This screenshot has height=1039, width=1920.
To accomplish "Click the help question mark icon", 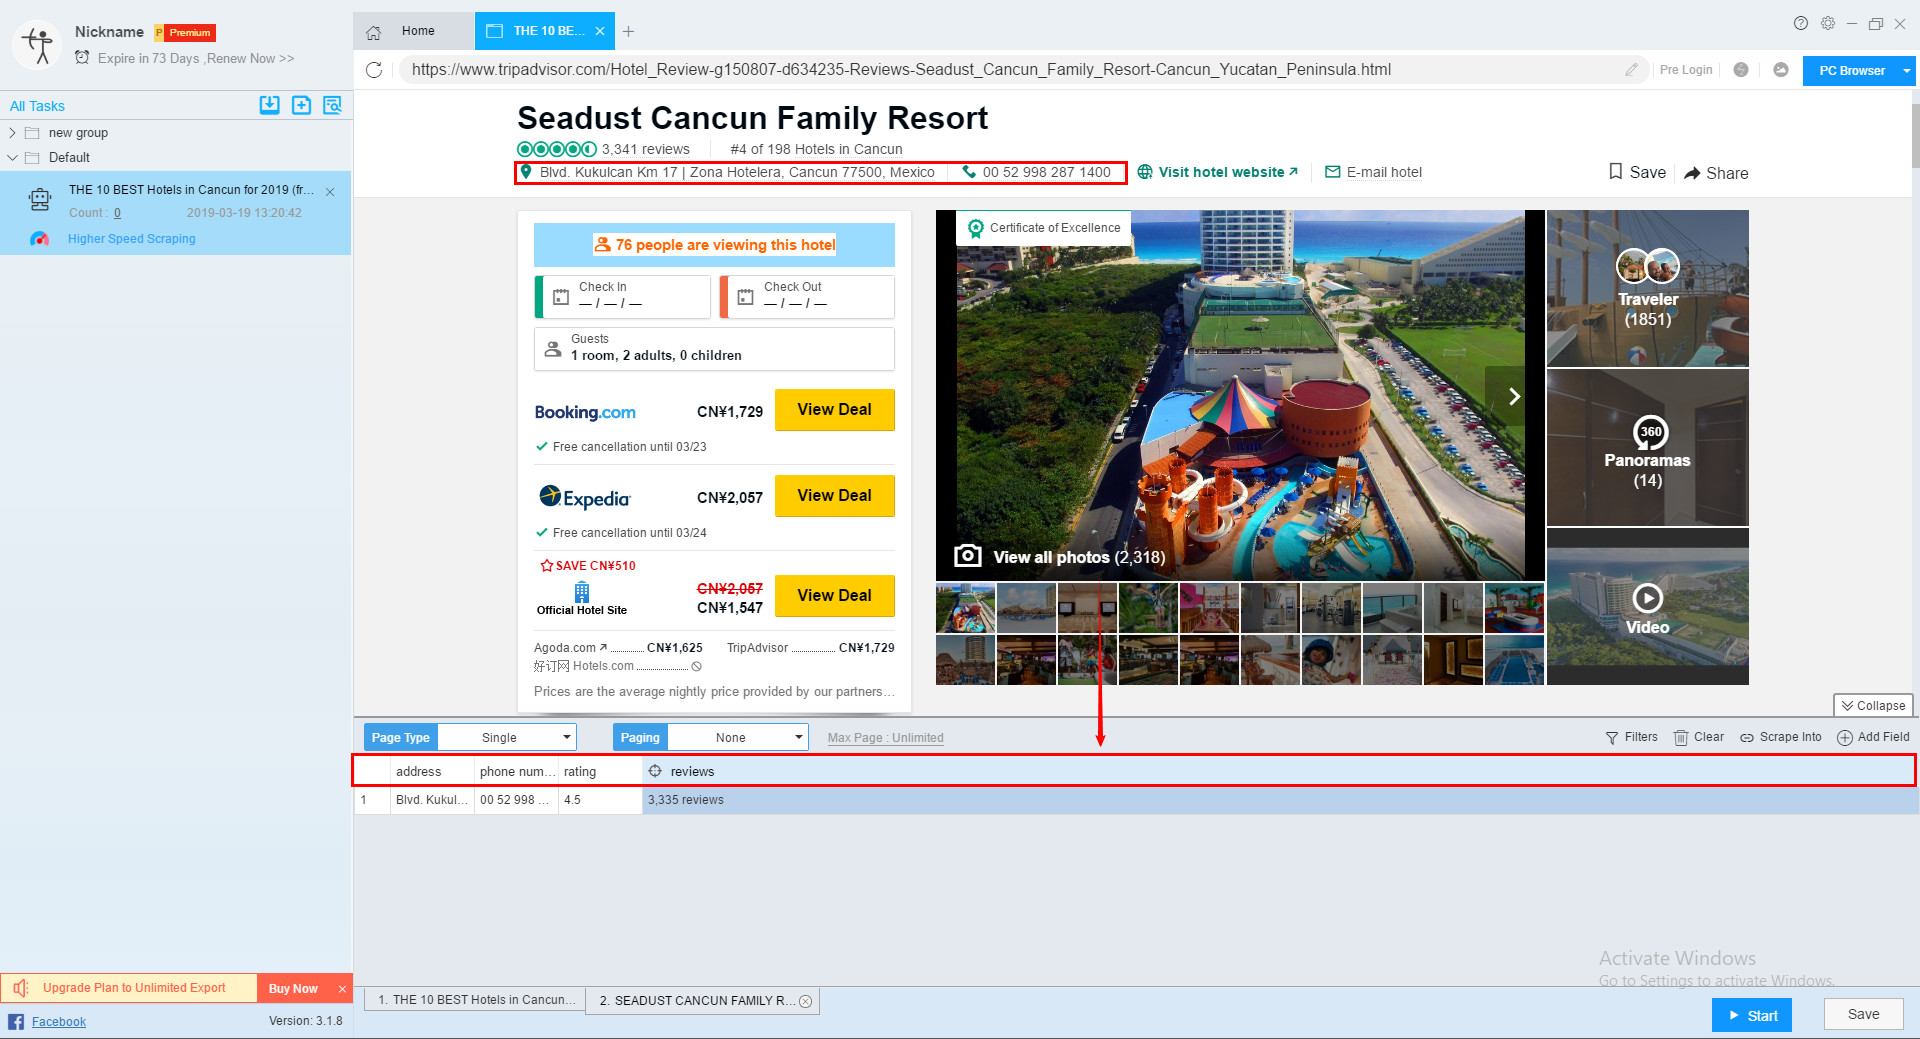I will [x=1801, y=23].
